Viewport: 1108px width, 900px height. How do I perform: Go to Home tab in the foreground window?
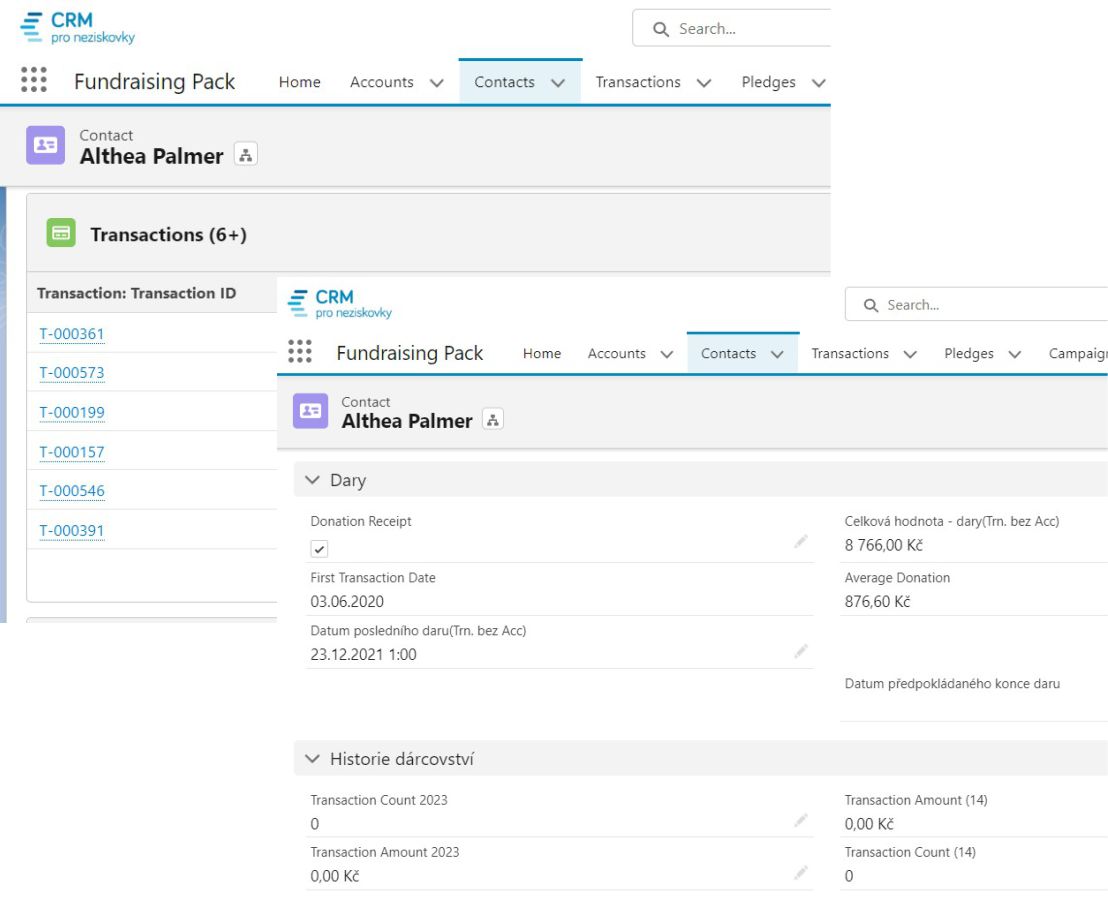541,354
